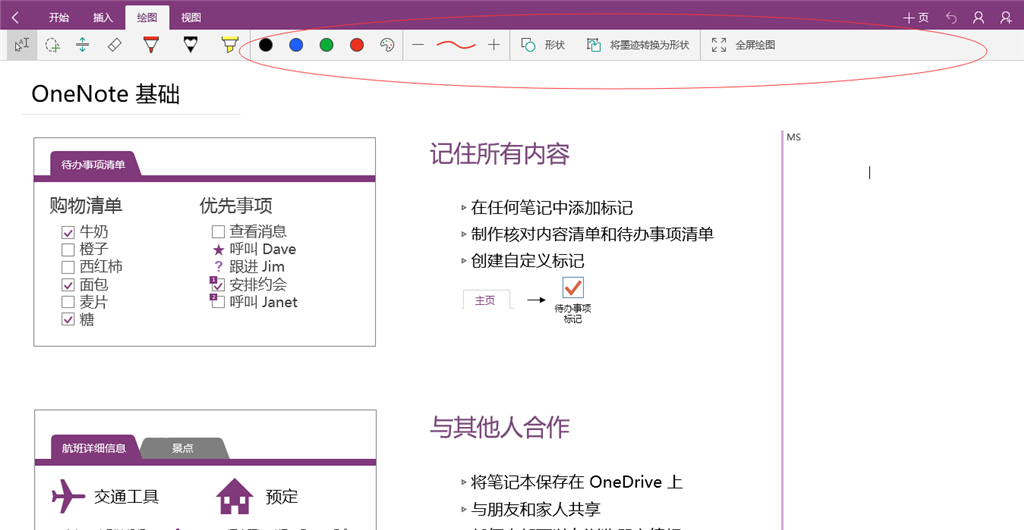Decrease pen thickness with minus button
1024x530 pixels.
coord(418,45)
